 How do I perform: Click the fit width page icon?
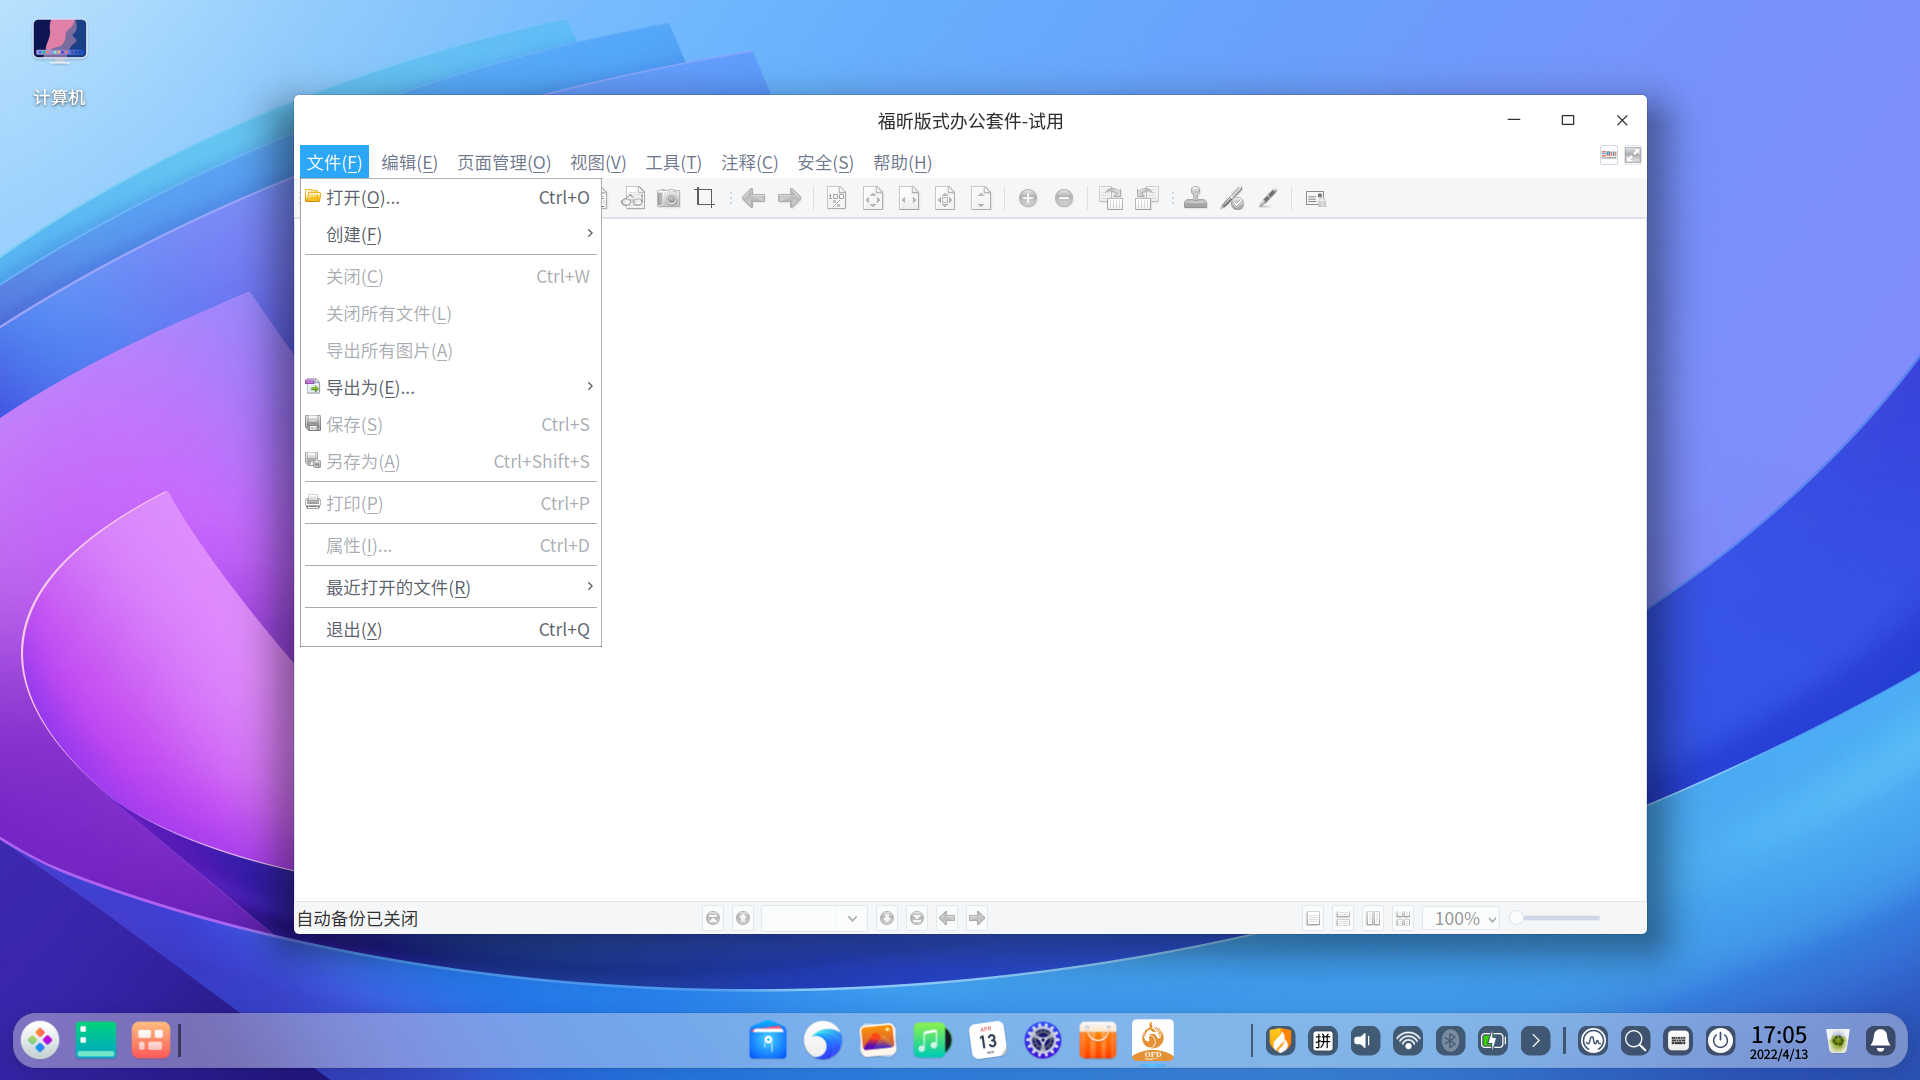[909, 198]
